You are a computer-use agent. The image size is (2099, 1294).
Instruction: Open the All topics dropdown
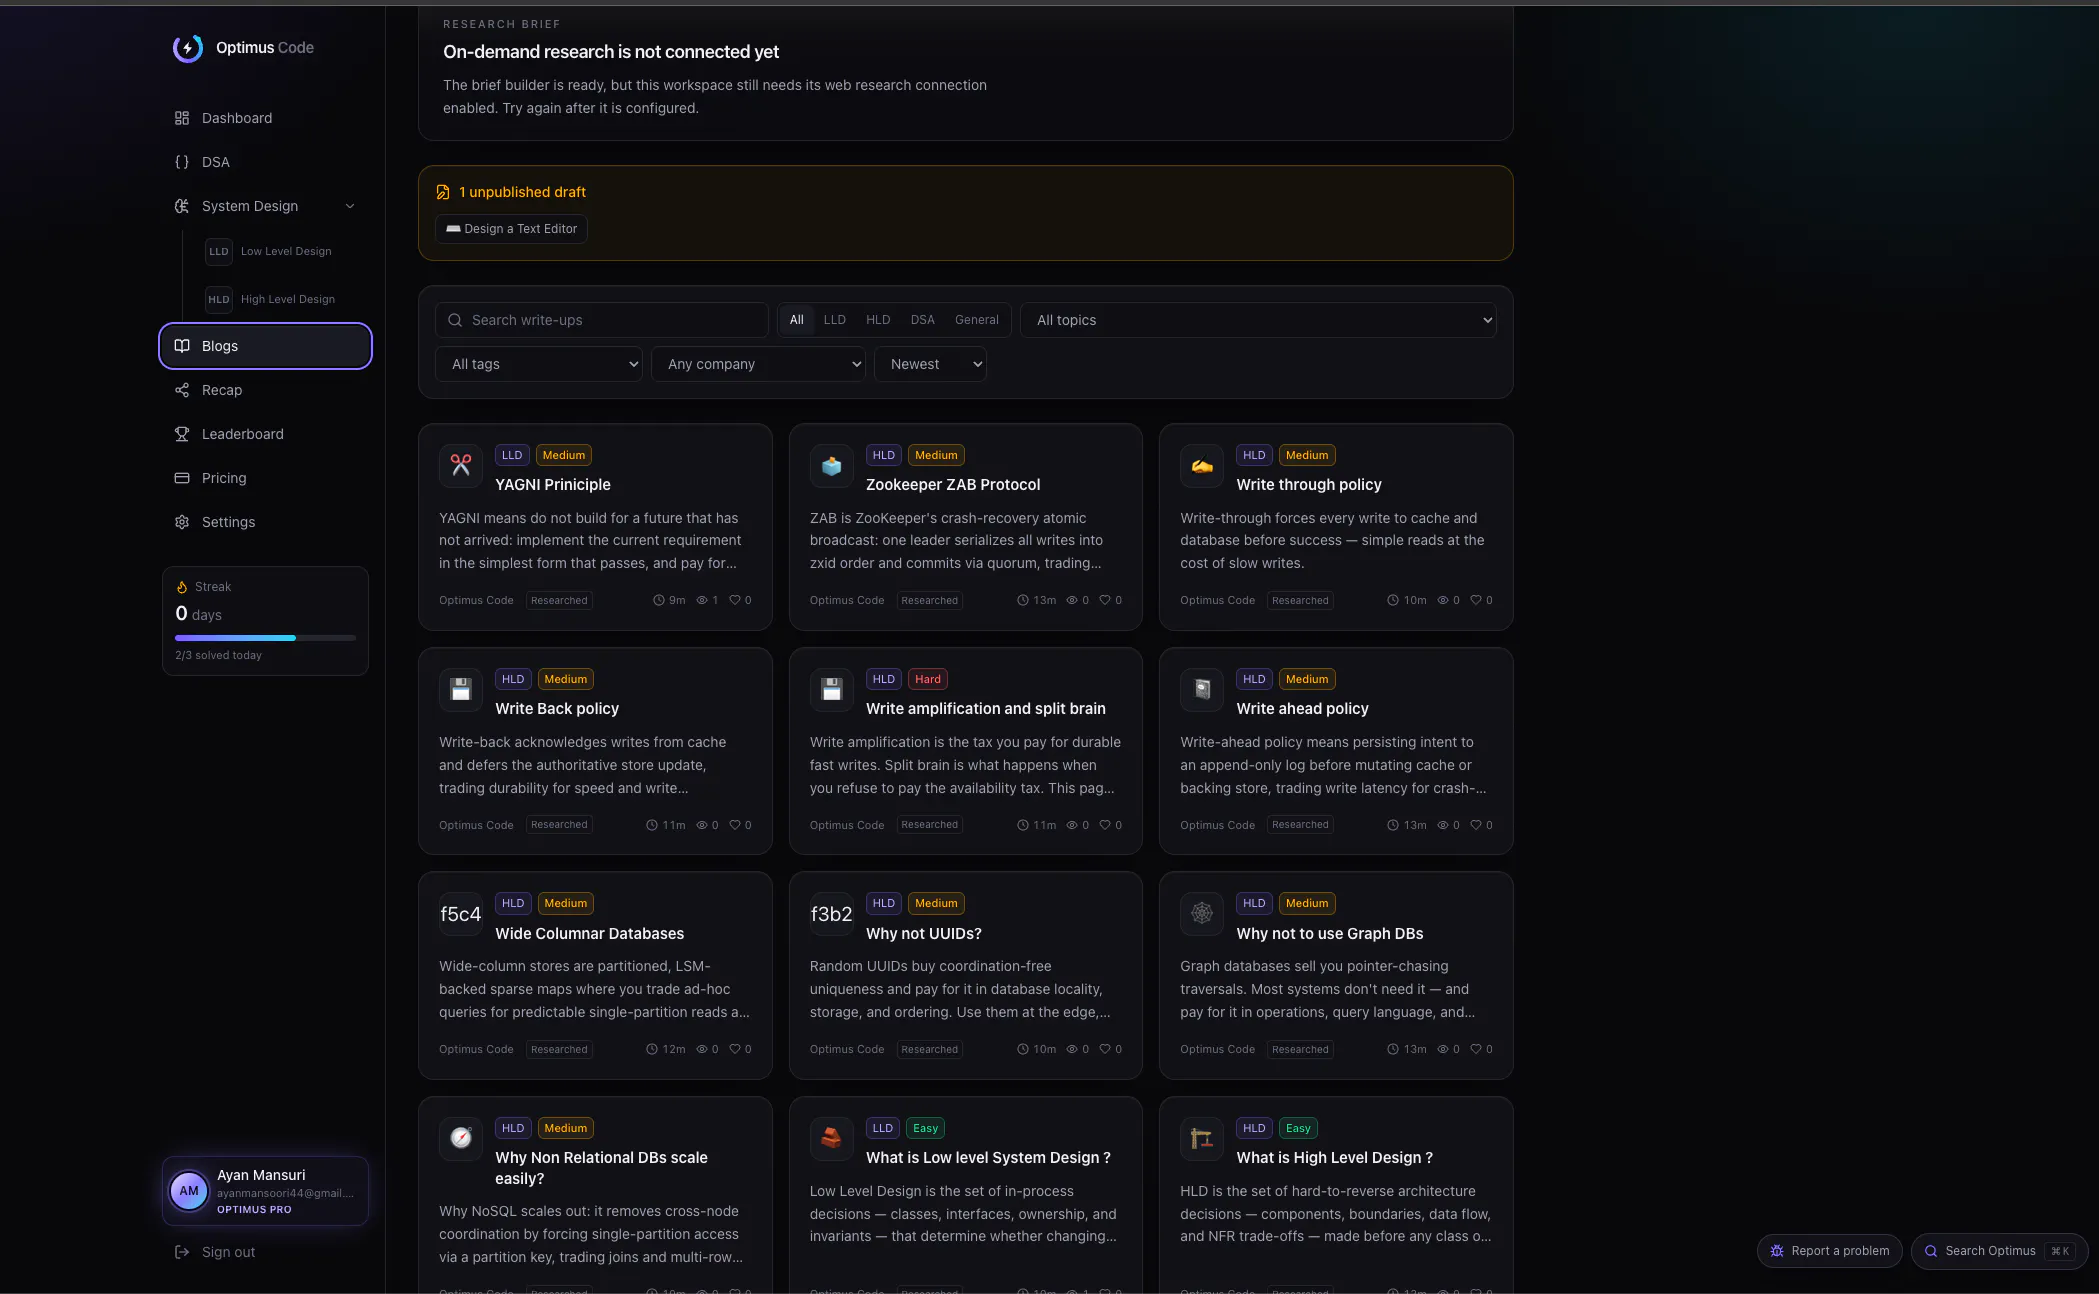click(1258, 320)
